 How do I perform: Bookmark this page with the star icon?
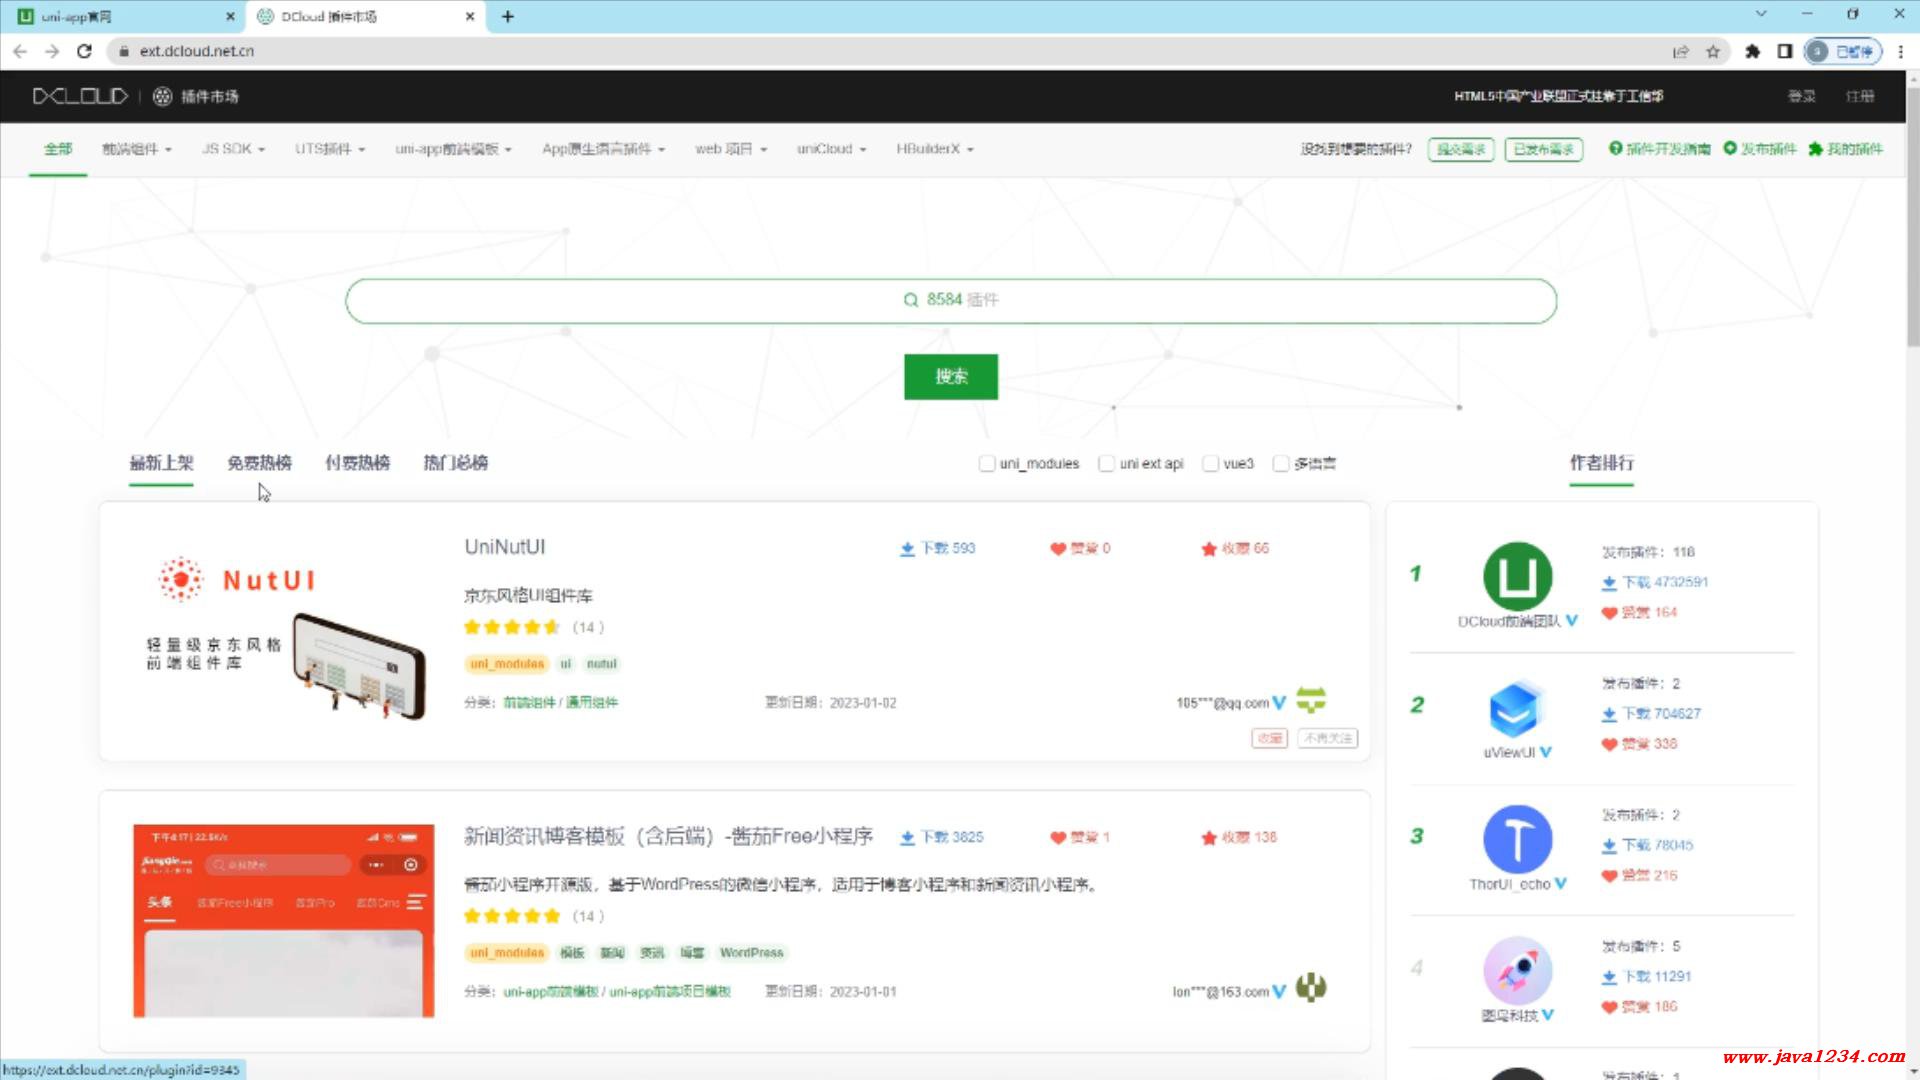[x=1713, y=51]
